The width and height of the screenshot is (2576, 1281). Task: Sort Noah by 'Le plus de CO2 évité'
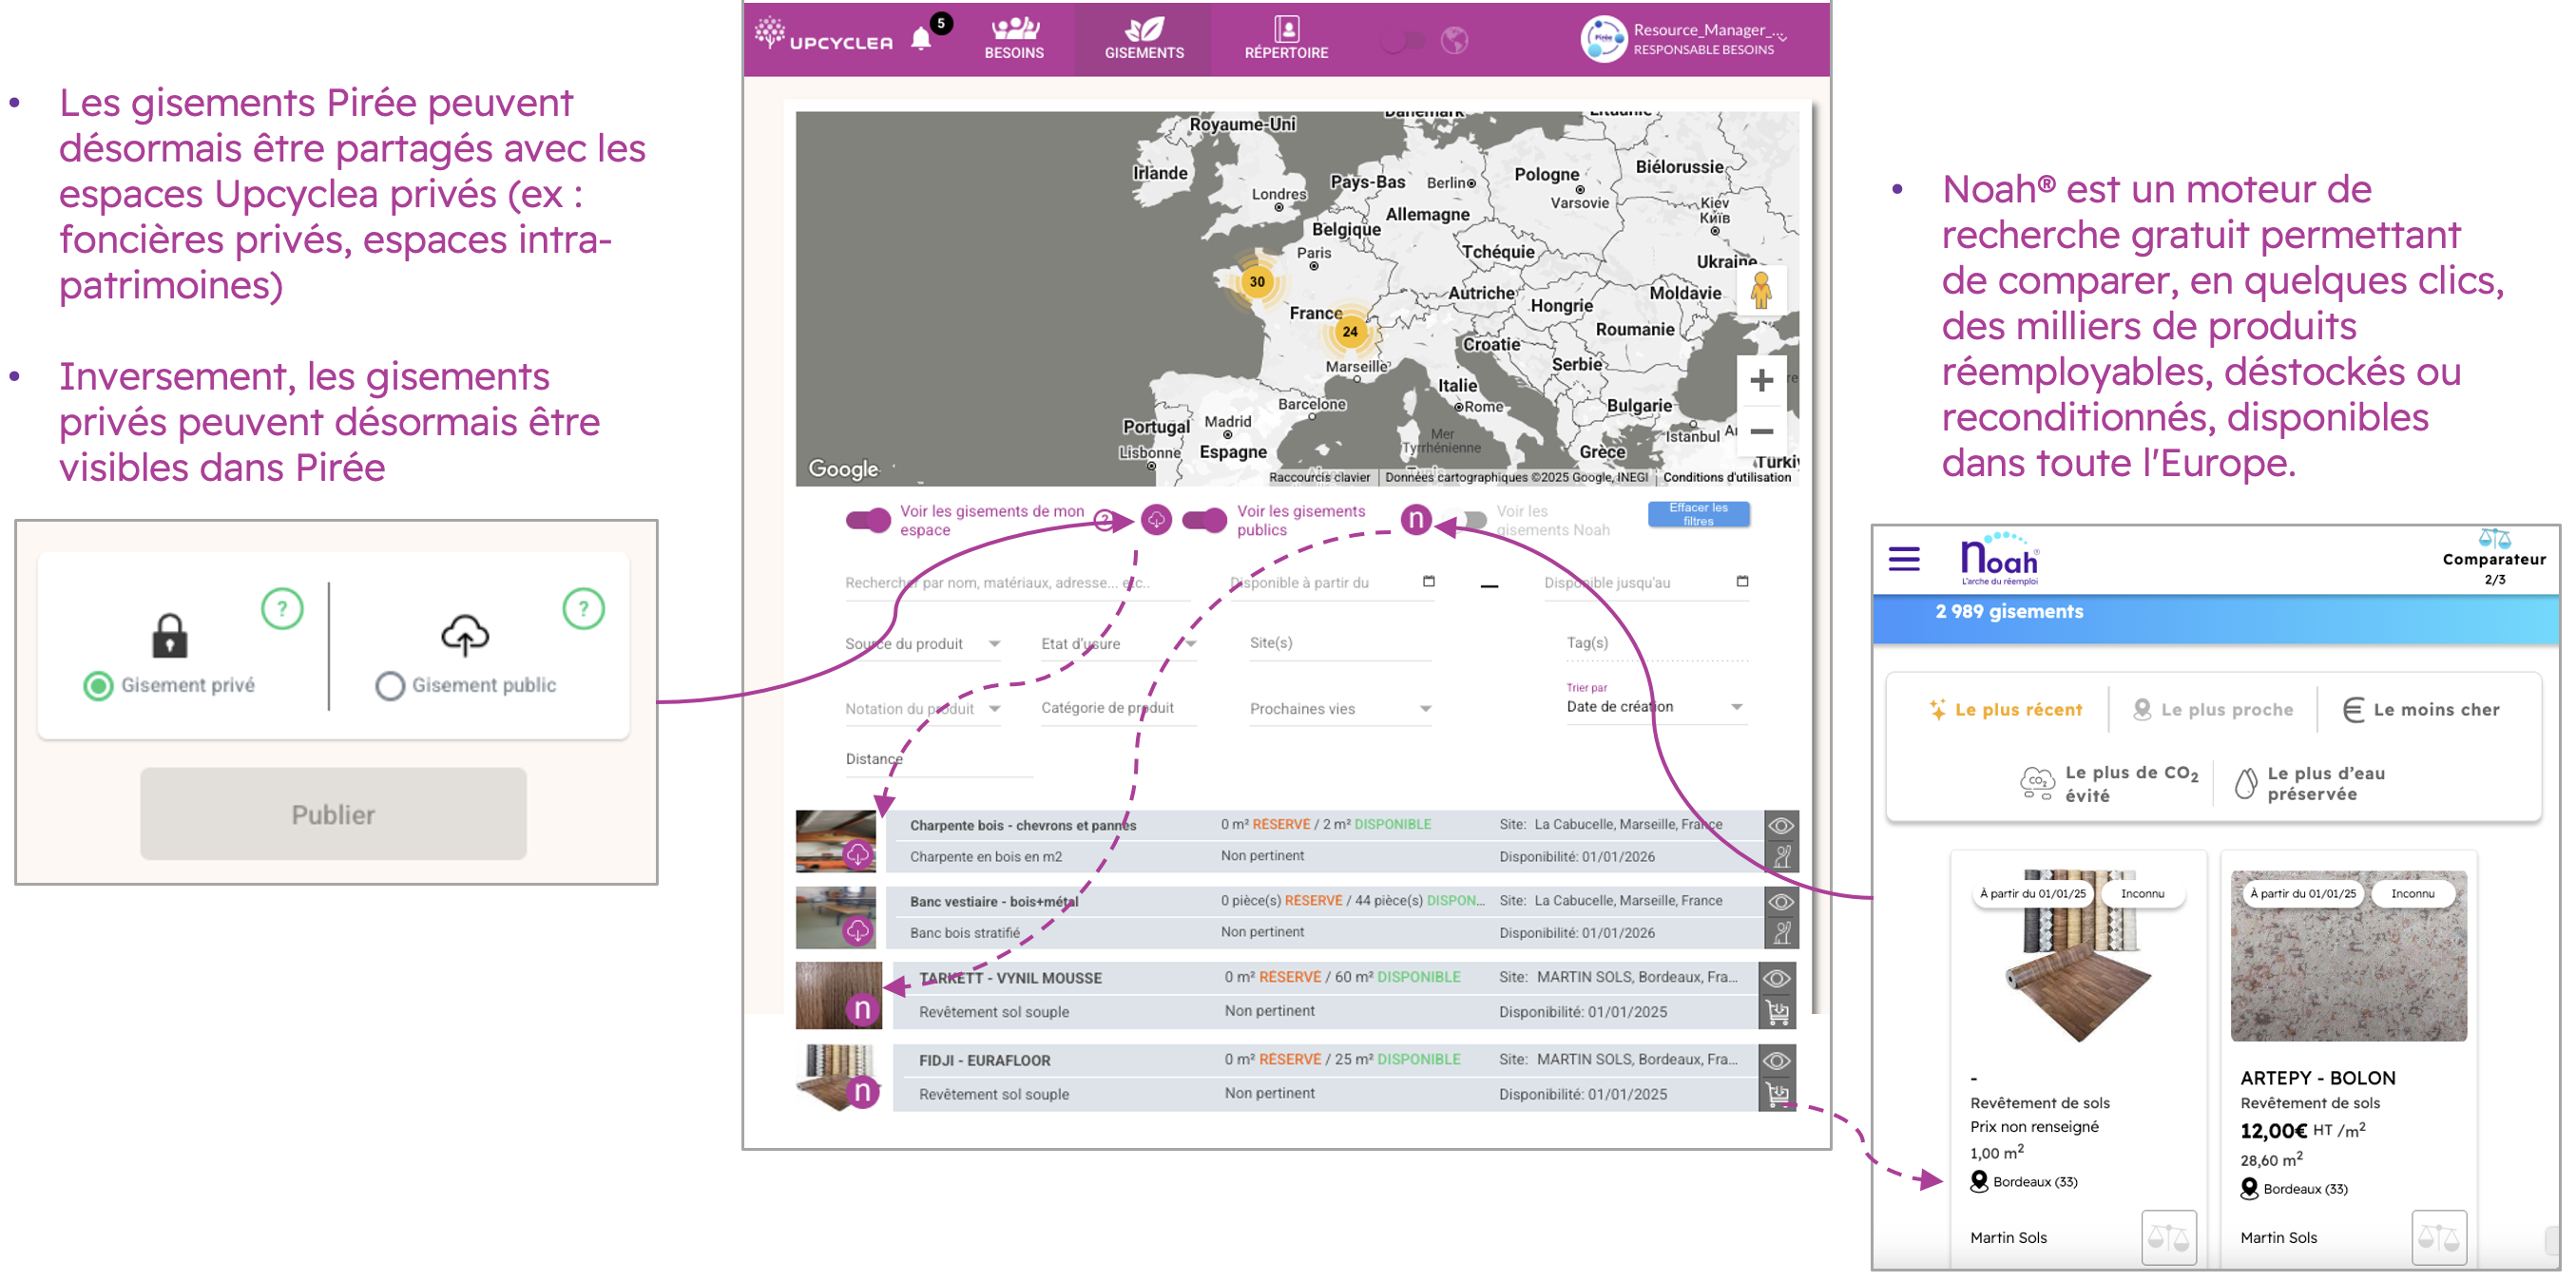[x=2109, y=784]
